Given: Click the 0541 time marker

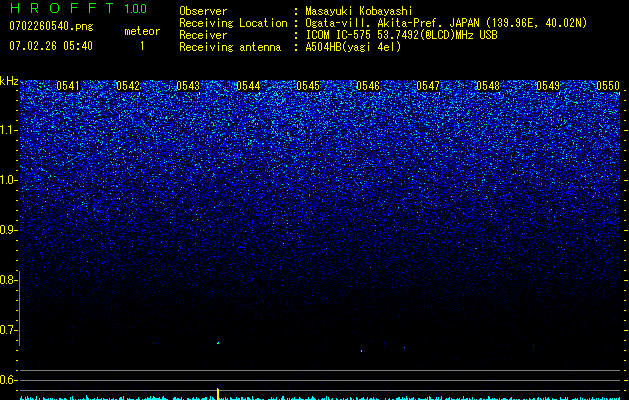Looking at the screenshot, I should click(x=68, y=86).
